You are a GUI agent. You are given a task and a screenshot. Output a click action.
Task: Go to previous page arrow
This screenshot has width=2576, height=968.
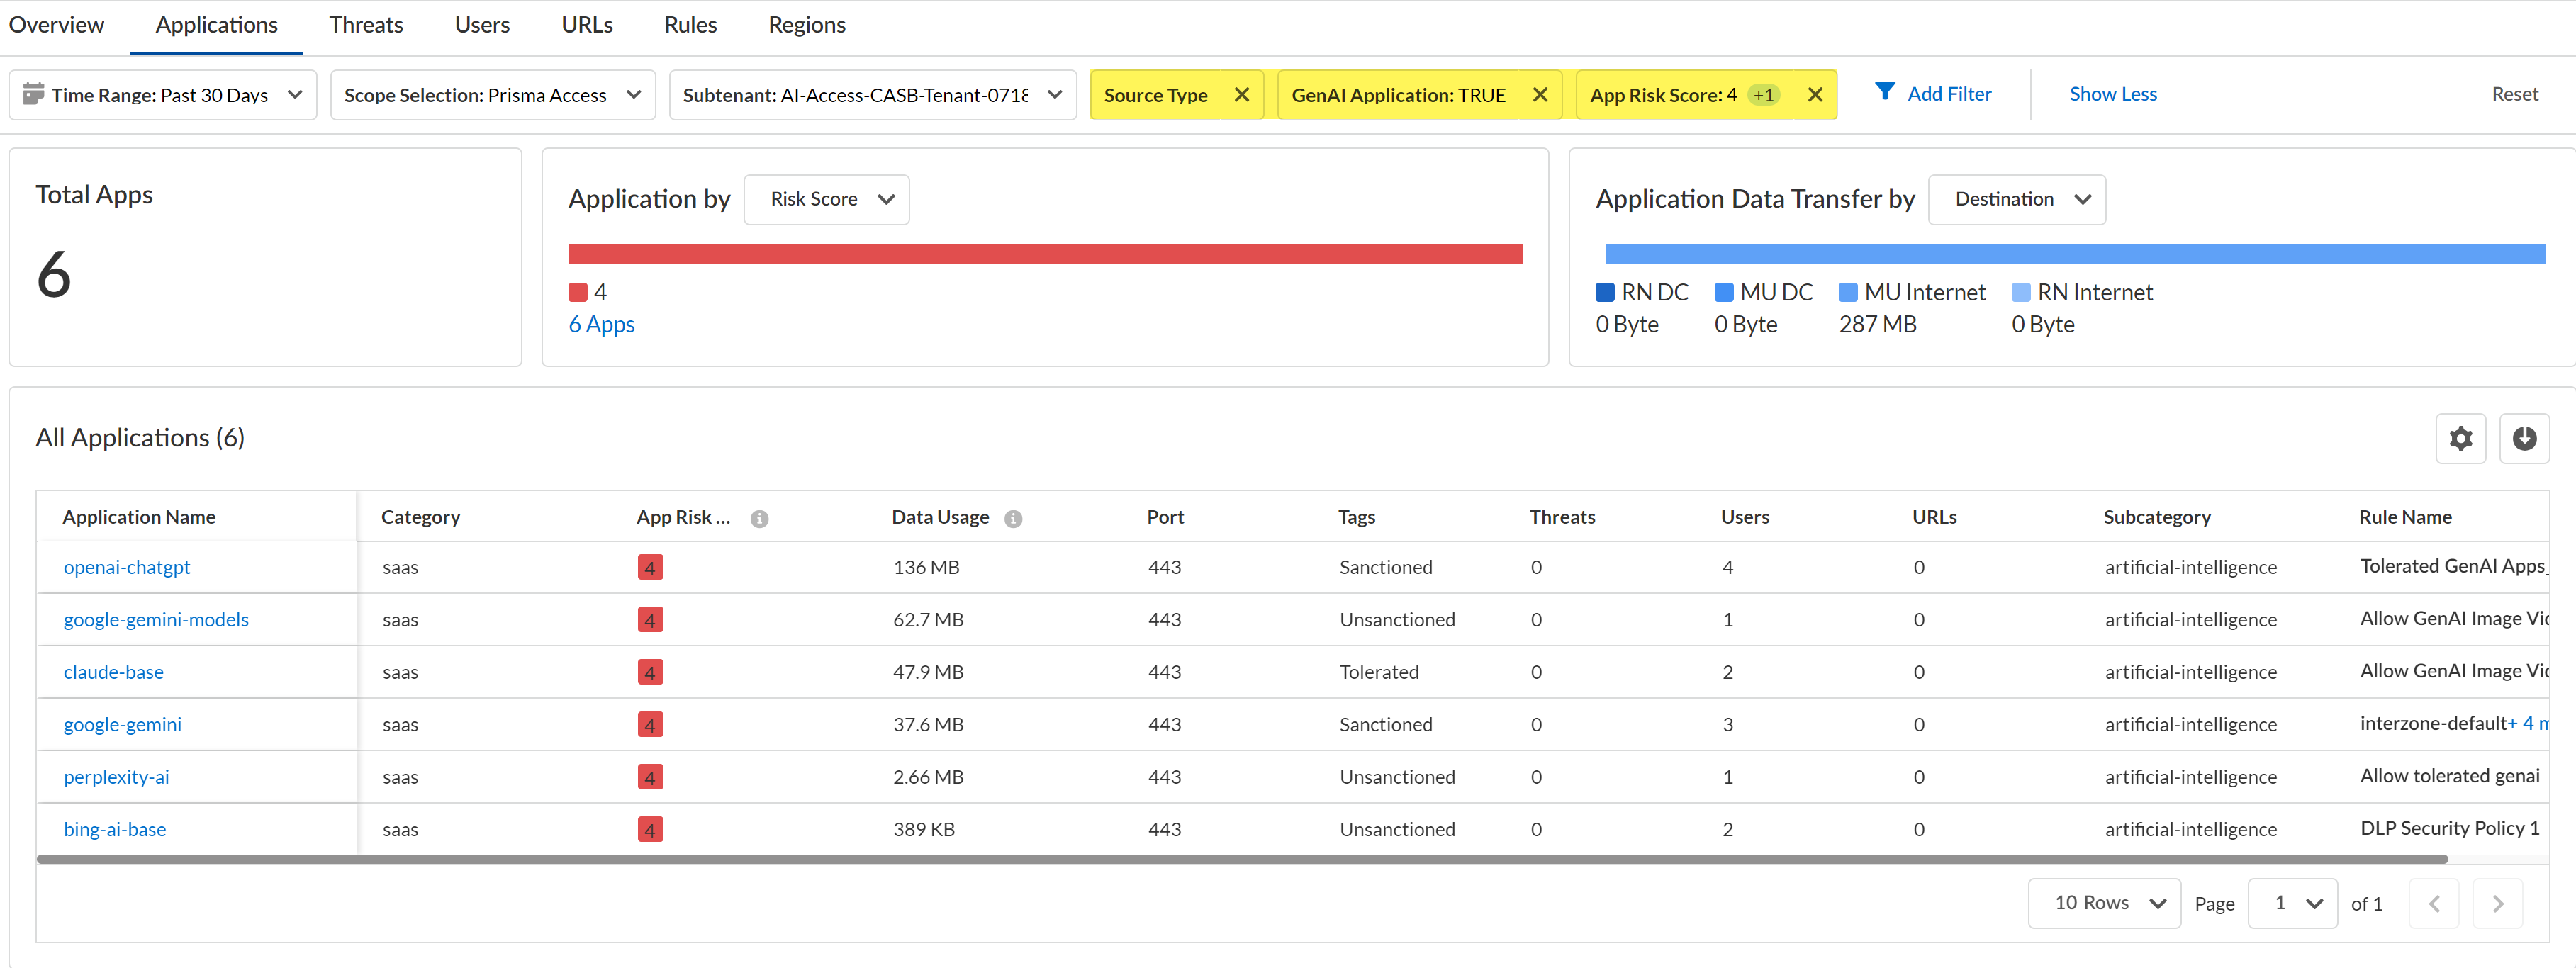pyautogui.click(x=2433, y=904)
